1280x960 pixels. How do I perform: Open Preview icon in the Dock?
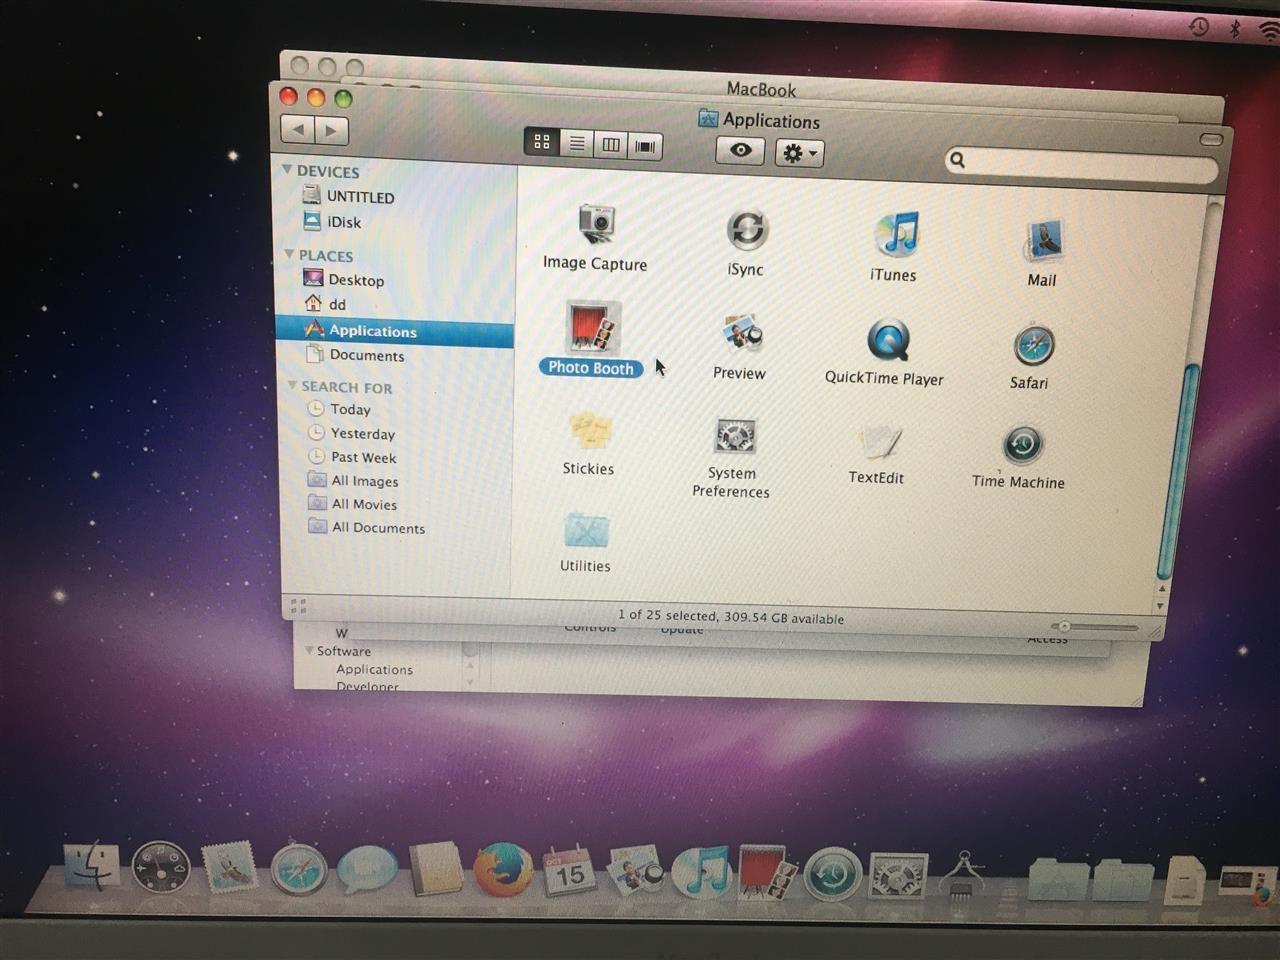click(636, 871)
